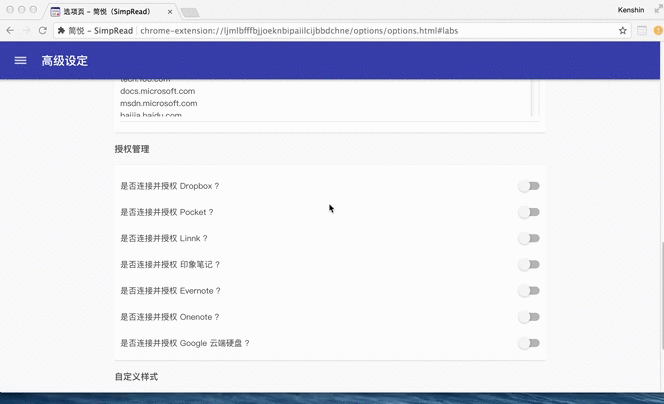Enter fullscreen with the expand arrows icon
The width and height of the screenshot is (664, 404).
tap(658, 10)
